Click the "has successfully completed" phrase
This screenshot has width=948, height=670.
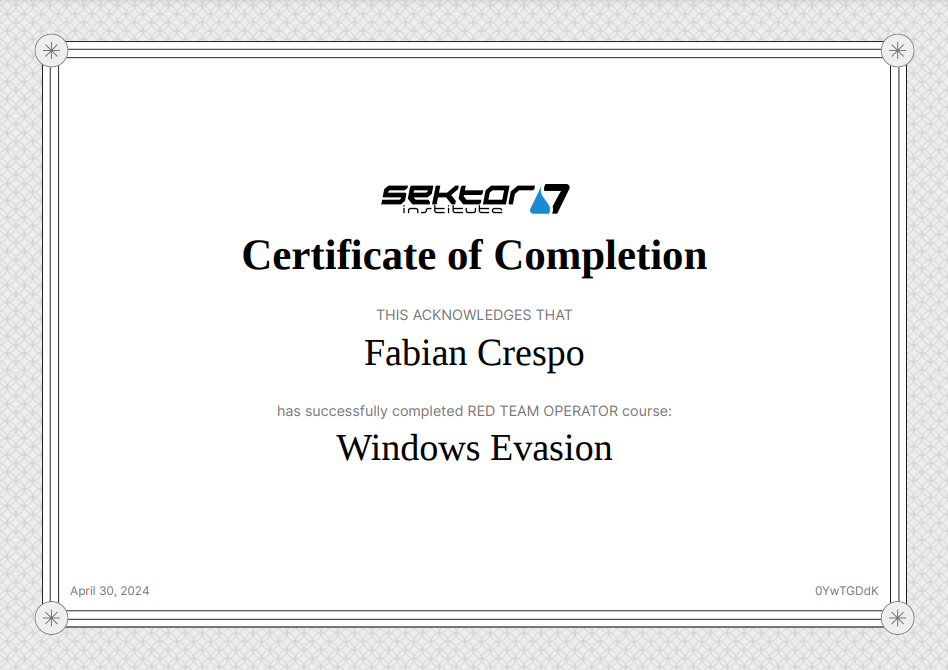[x=370, y=411]
